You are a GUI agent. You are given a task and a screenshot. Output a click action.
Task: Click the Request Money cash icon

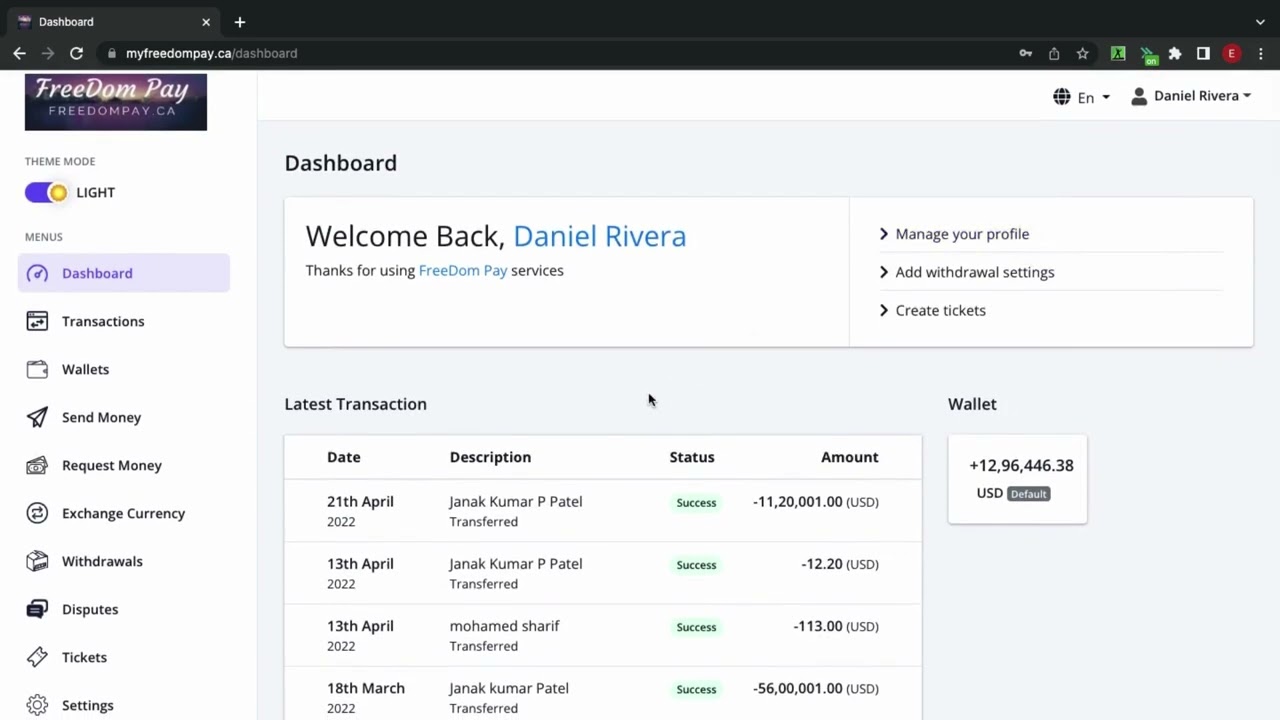coord(37,465)
